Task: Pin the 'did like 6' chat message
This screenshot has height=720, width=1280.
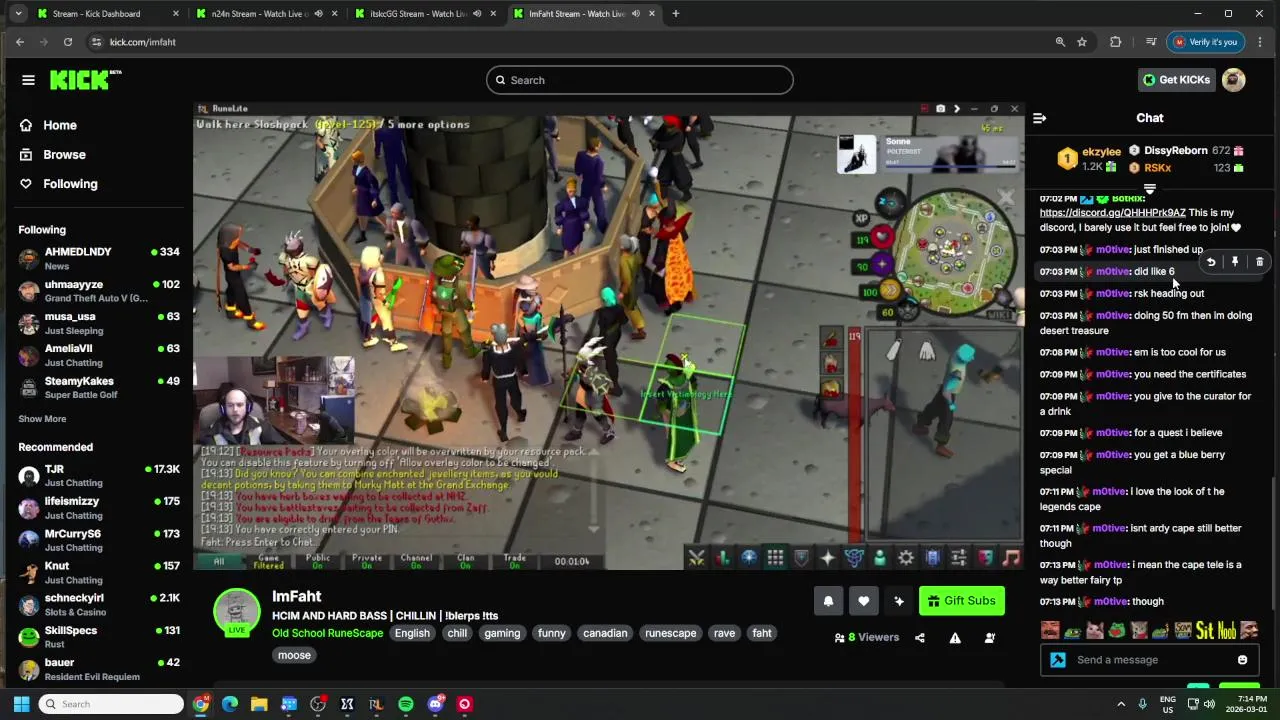Action: click(x=1235, y=262)
